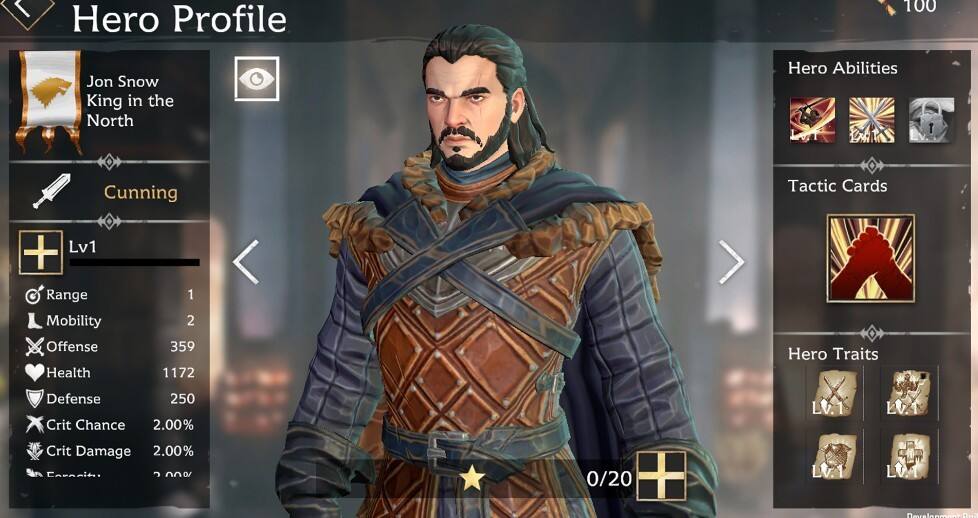Go back using the top-left arrow
This screenshot has width=978, height=518.
click(x=24, y=9)
